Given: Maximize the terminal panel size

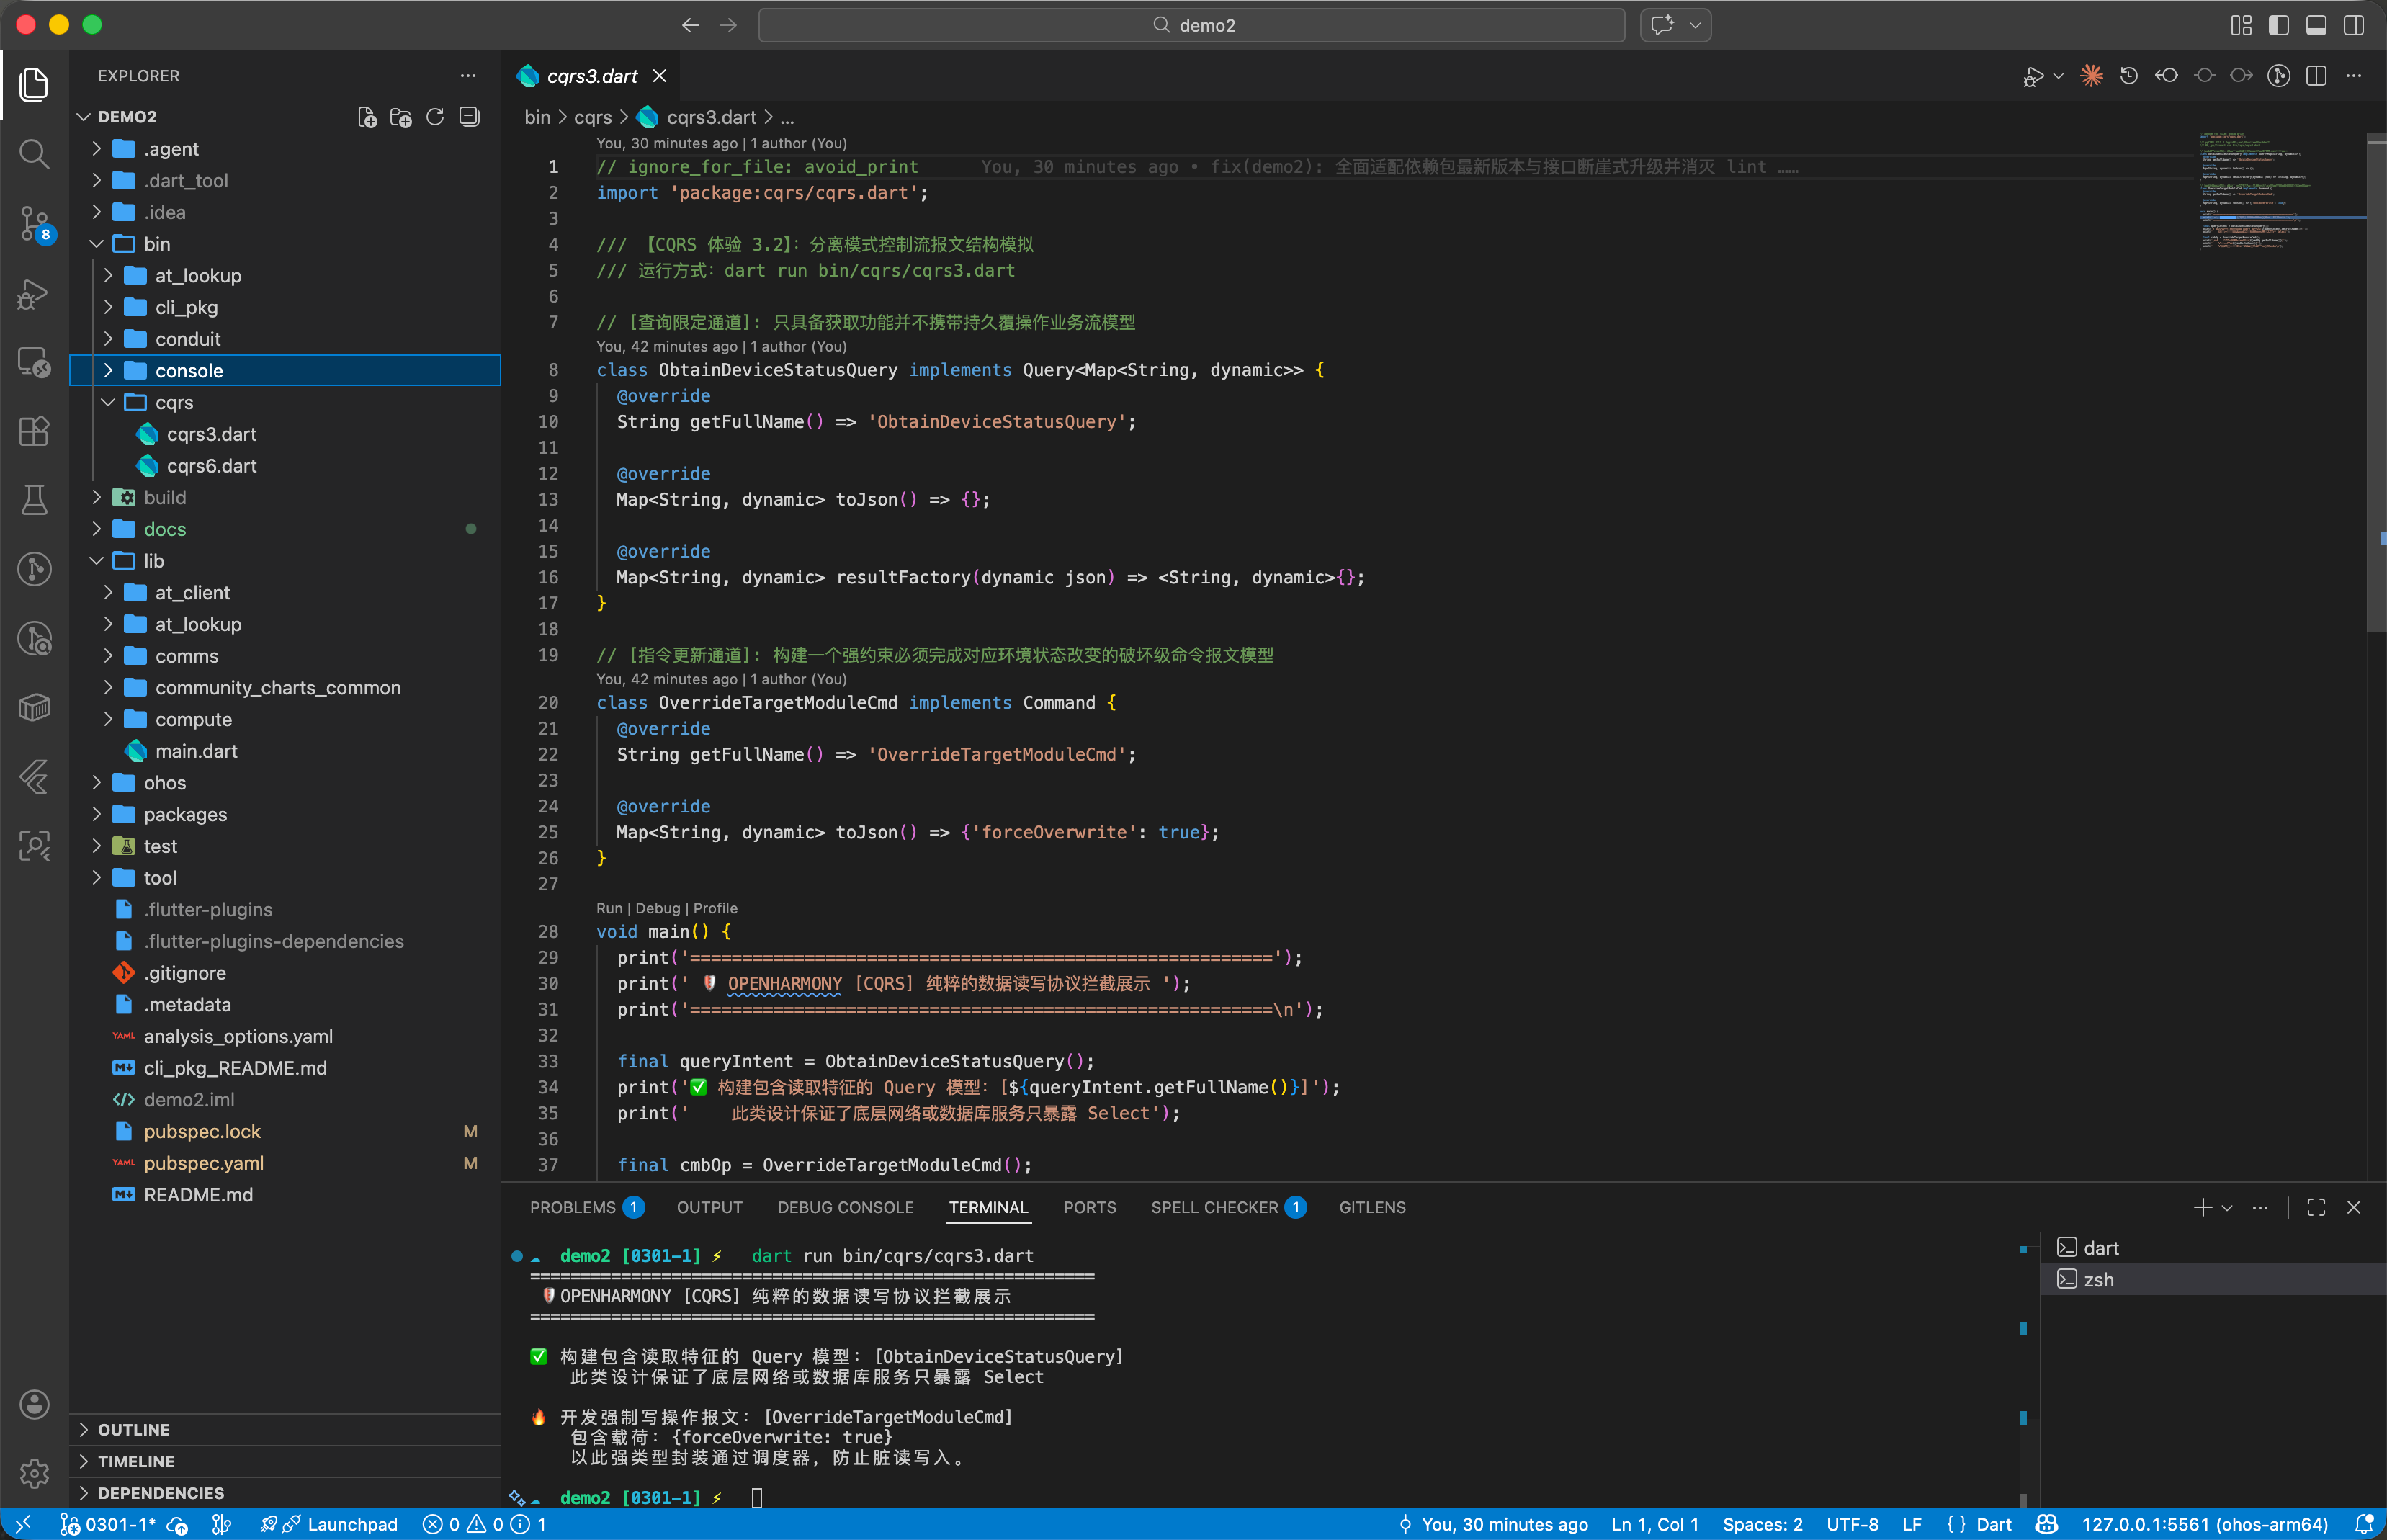Looking at the screenshot, I should click(x=2316, y=1207).
